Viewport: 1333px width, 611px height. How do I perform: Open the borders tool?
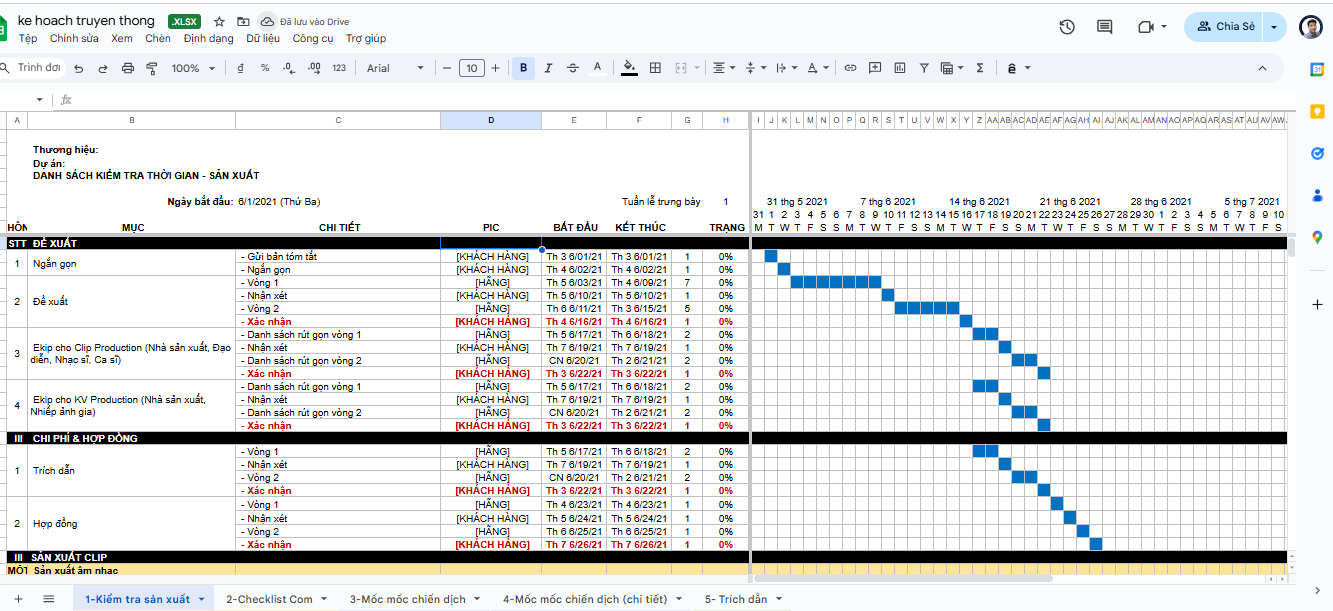(656, 68)
